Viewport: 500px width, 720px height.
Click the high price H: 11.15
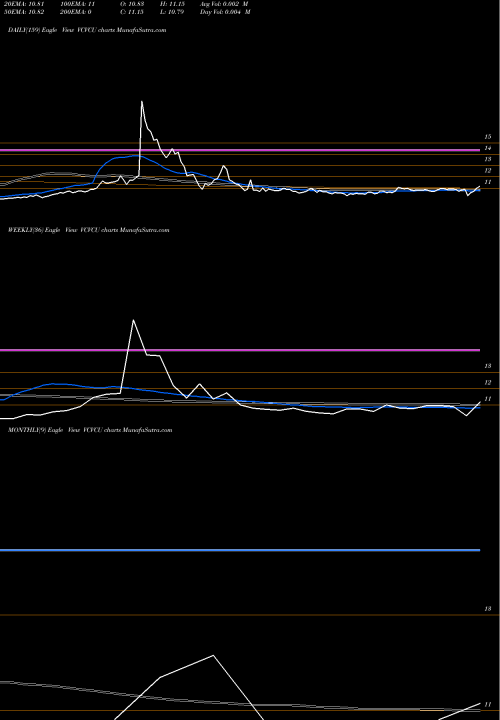tap(173, 4)
